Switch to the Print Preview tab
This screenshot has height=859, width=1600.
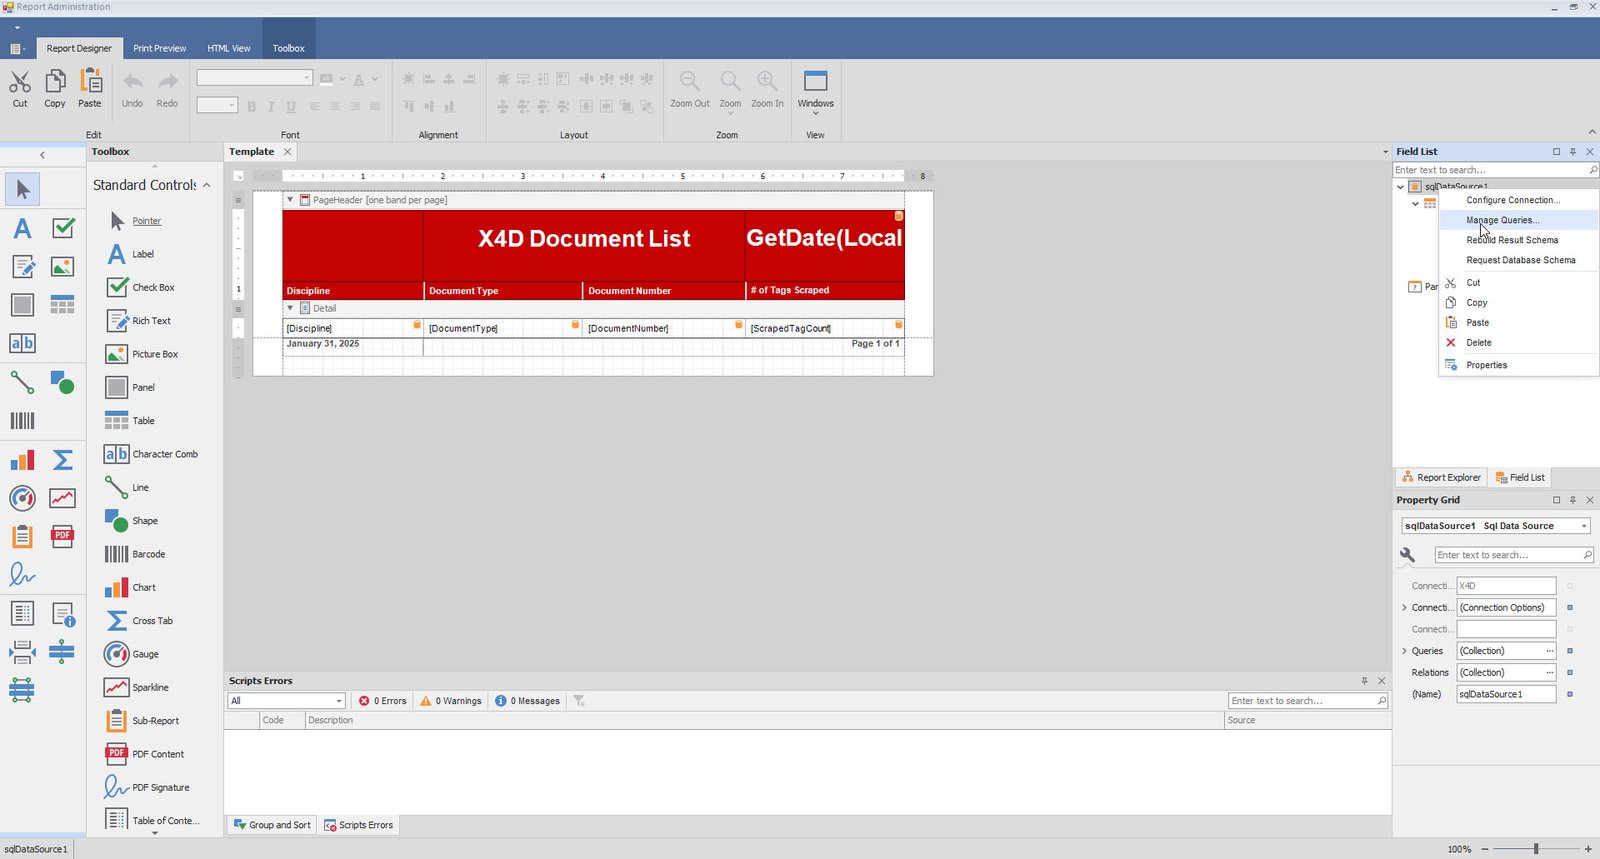pyautogui.click(x=159, y=48)
